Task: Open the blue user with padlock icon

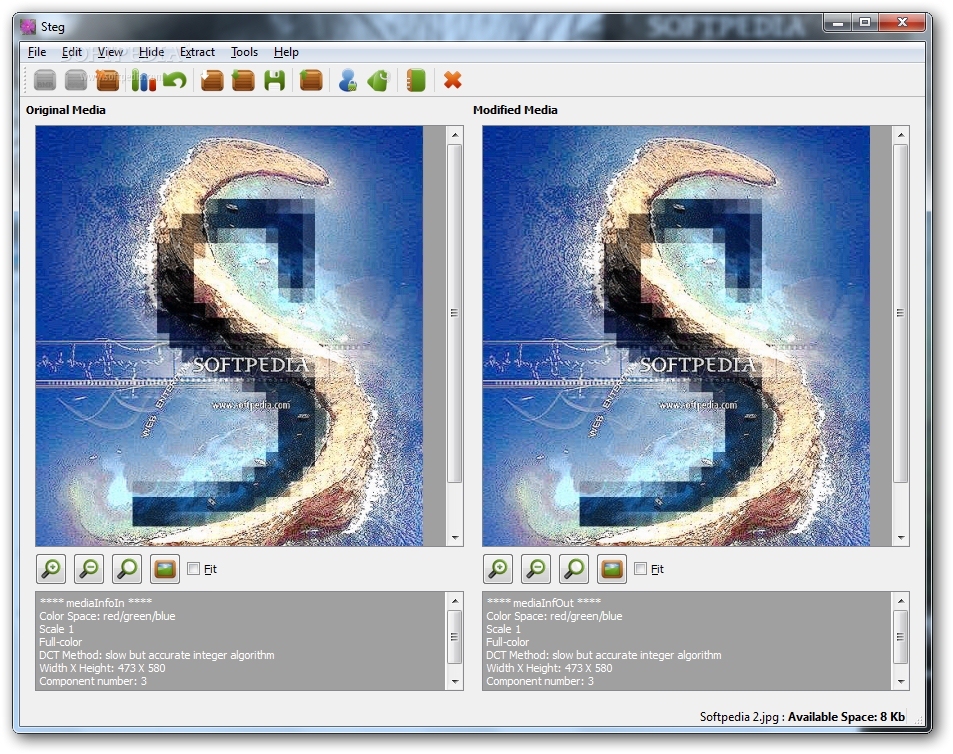Action: (x=348, y=80)
